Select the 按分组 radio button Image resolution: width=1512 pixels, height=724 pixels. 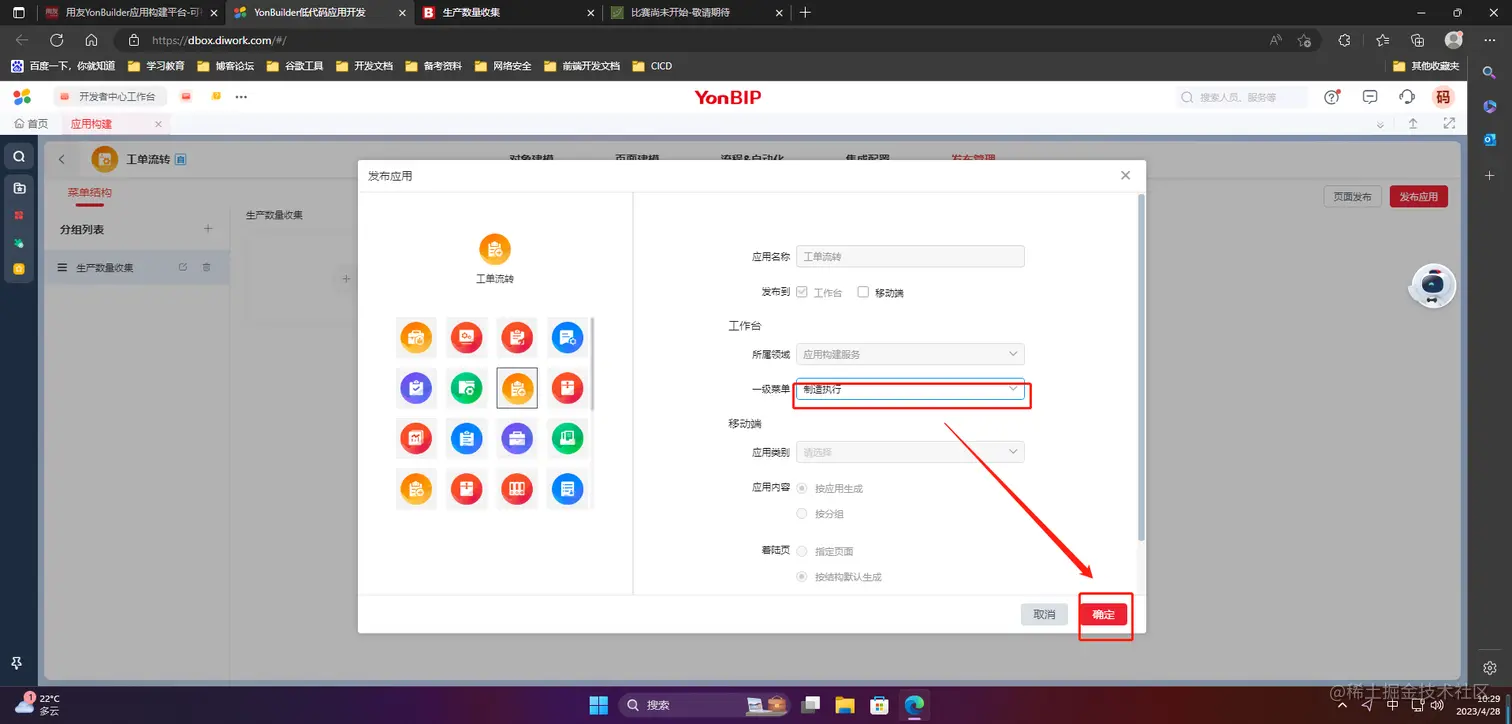pyautogui.click(x=801, y=513)
